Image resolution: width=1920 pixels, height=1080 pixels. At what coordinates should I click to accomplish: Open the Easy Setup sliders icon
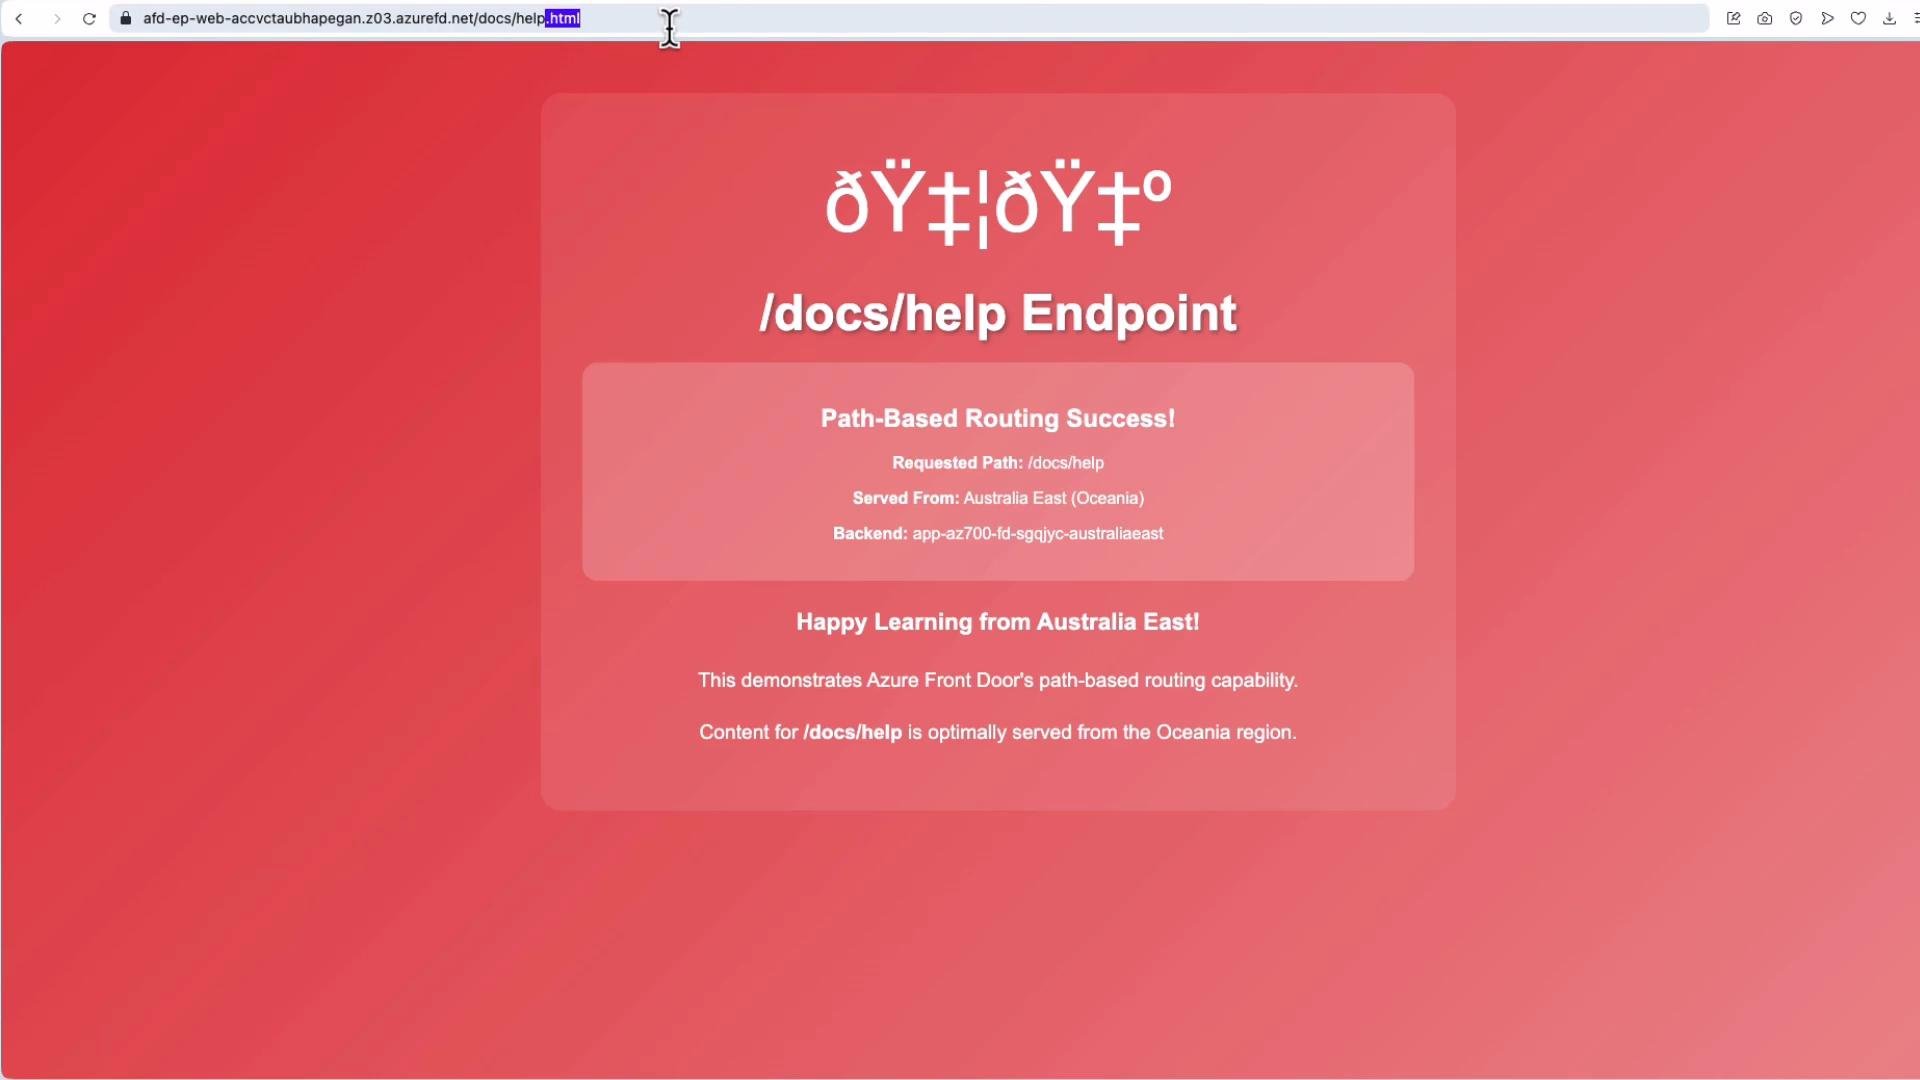click(x=1915, y=18)
